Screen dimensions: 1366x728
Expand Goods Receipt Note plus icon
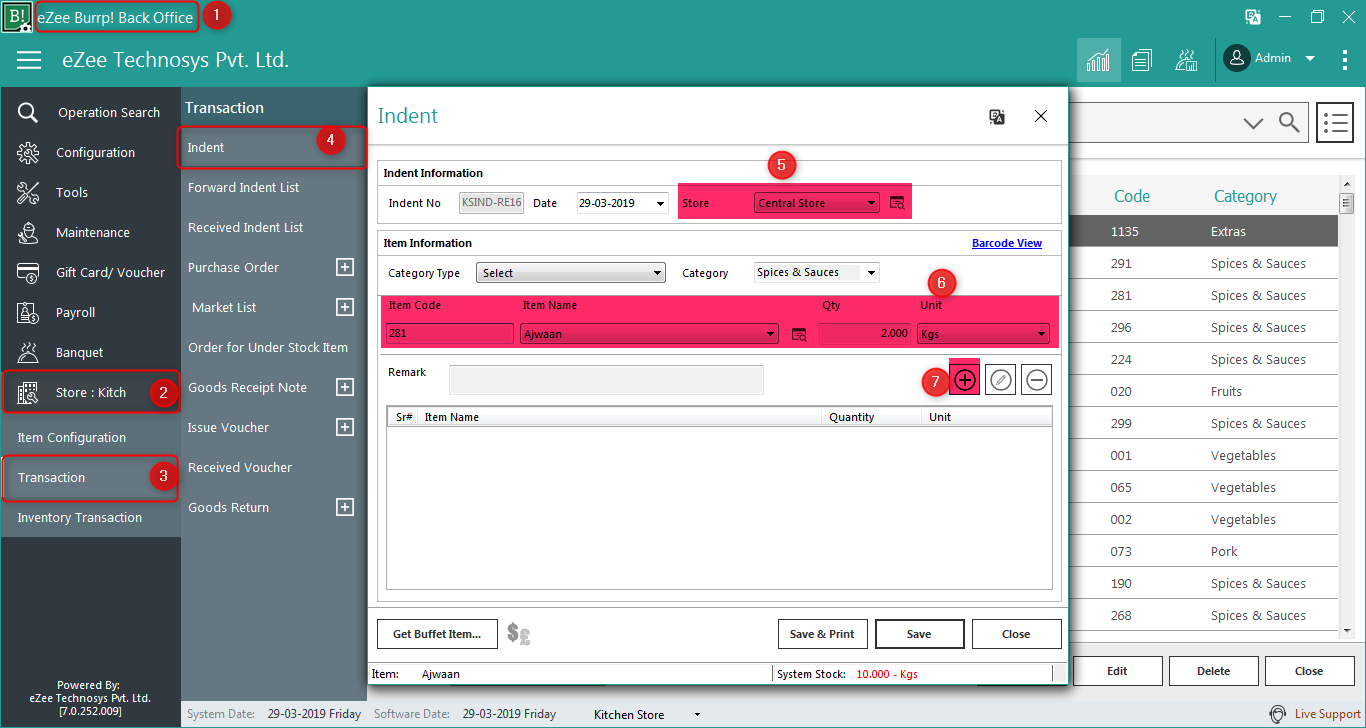pyautogui.click(x=345, y=387)
